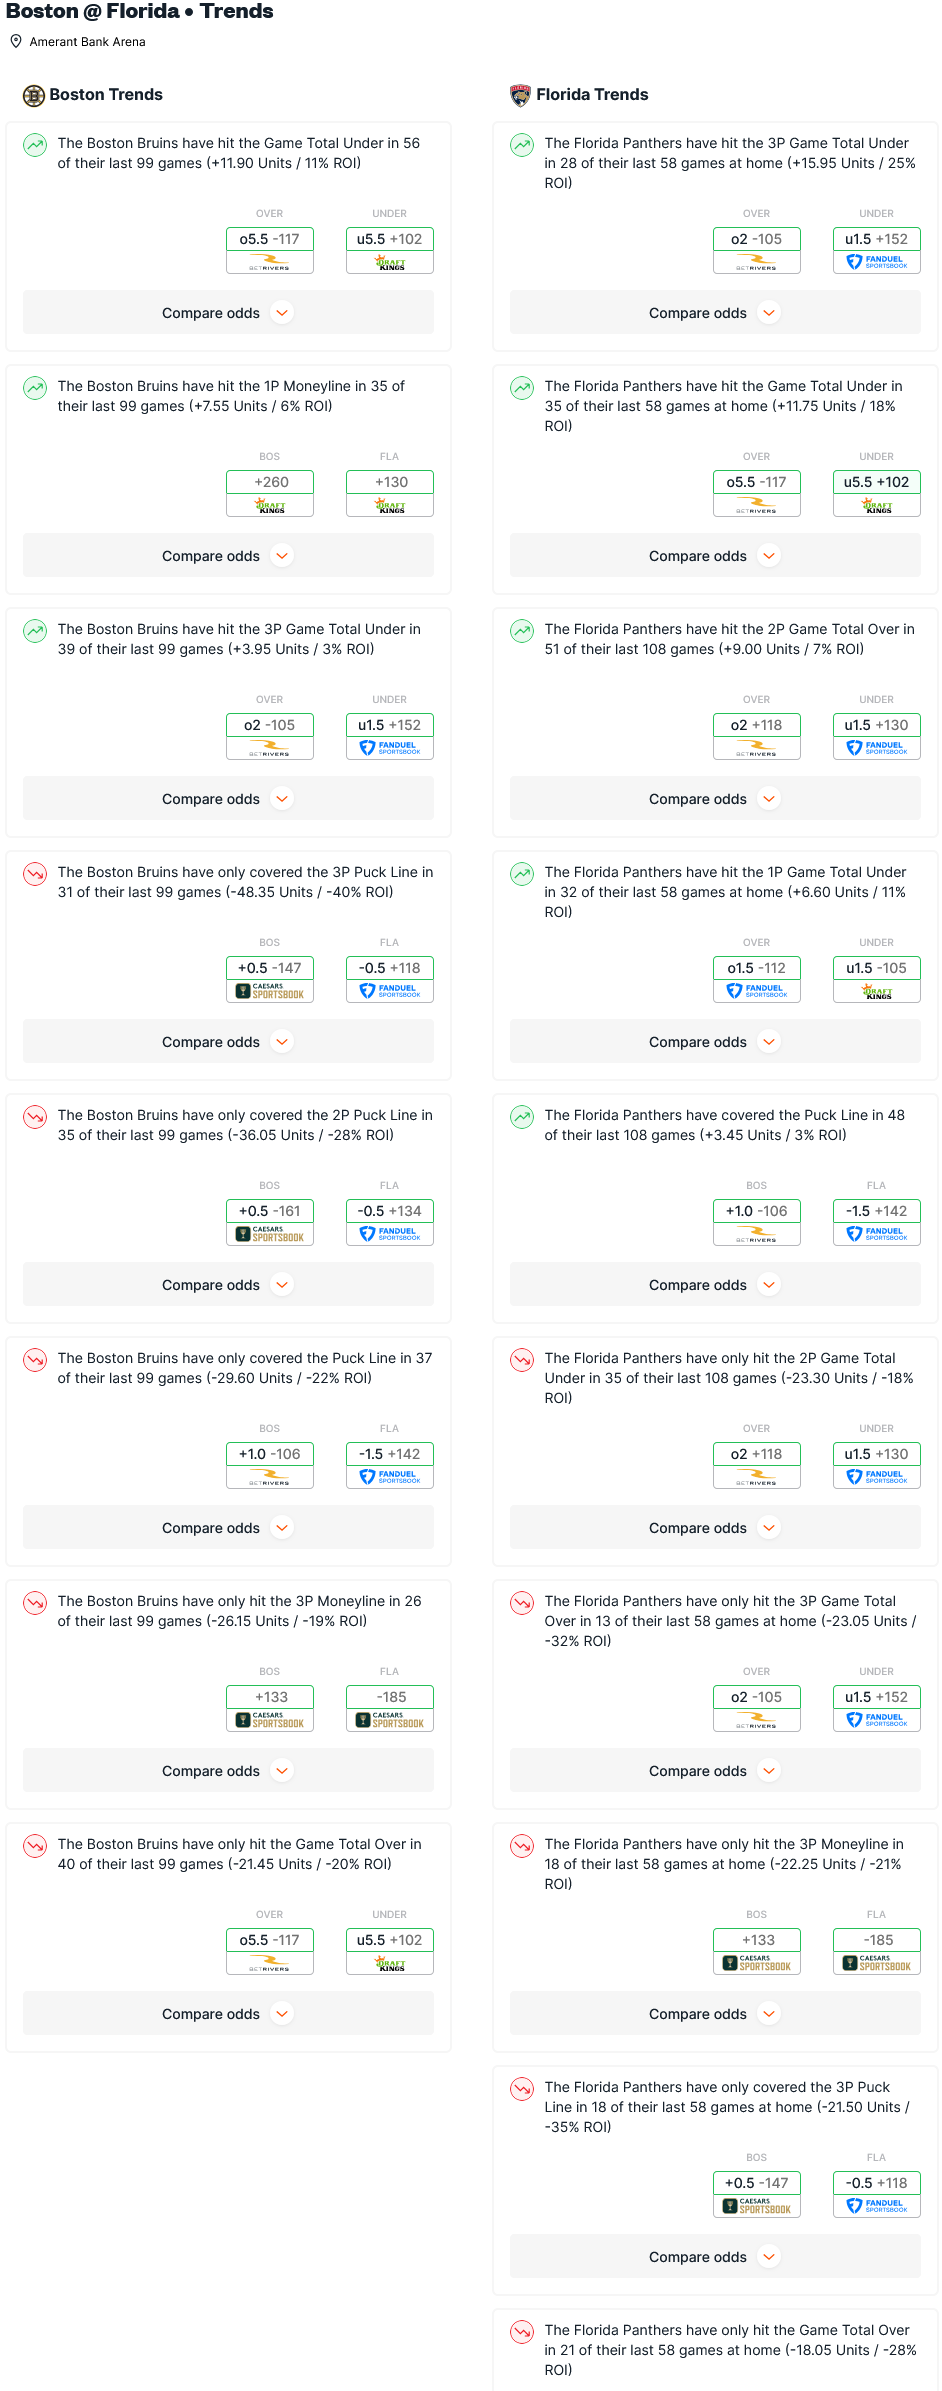Click the Florida Panthers logo icon
Screen dimensions: 942x2391
(x=520, y=95)
